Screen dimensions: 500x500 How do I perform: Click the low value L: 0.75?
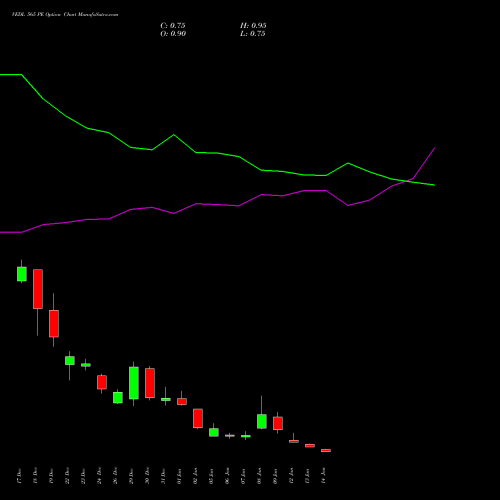tap(253, 34)
